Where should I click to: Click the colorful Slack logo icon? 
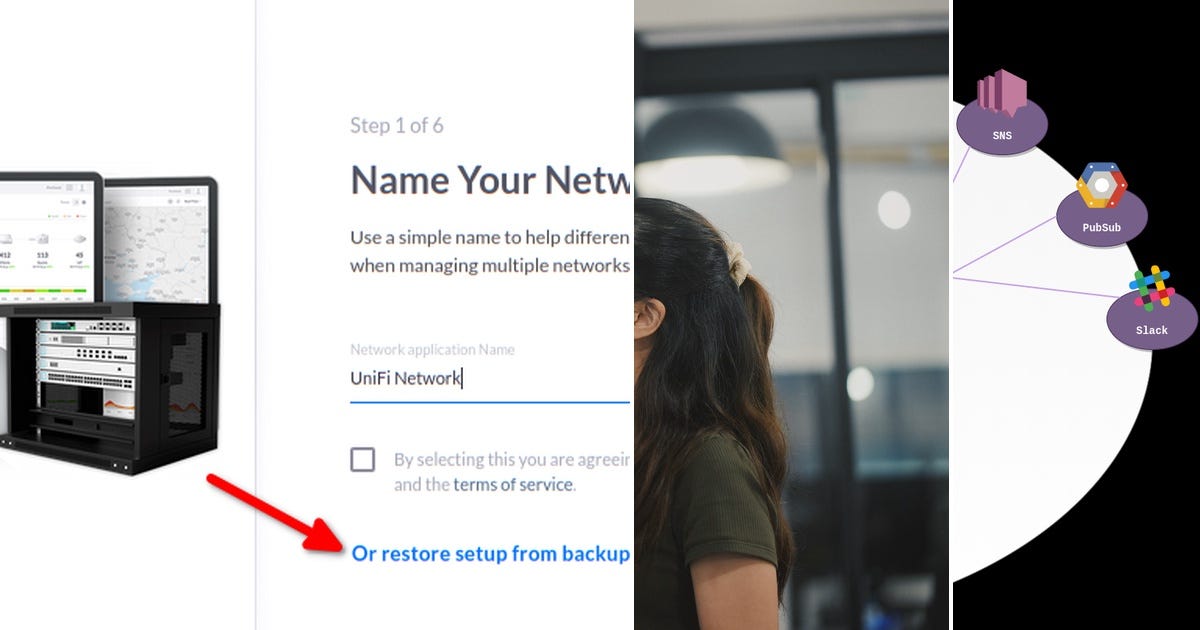click(x=1151, y=288)
